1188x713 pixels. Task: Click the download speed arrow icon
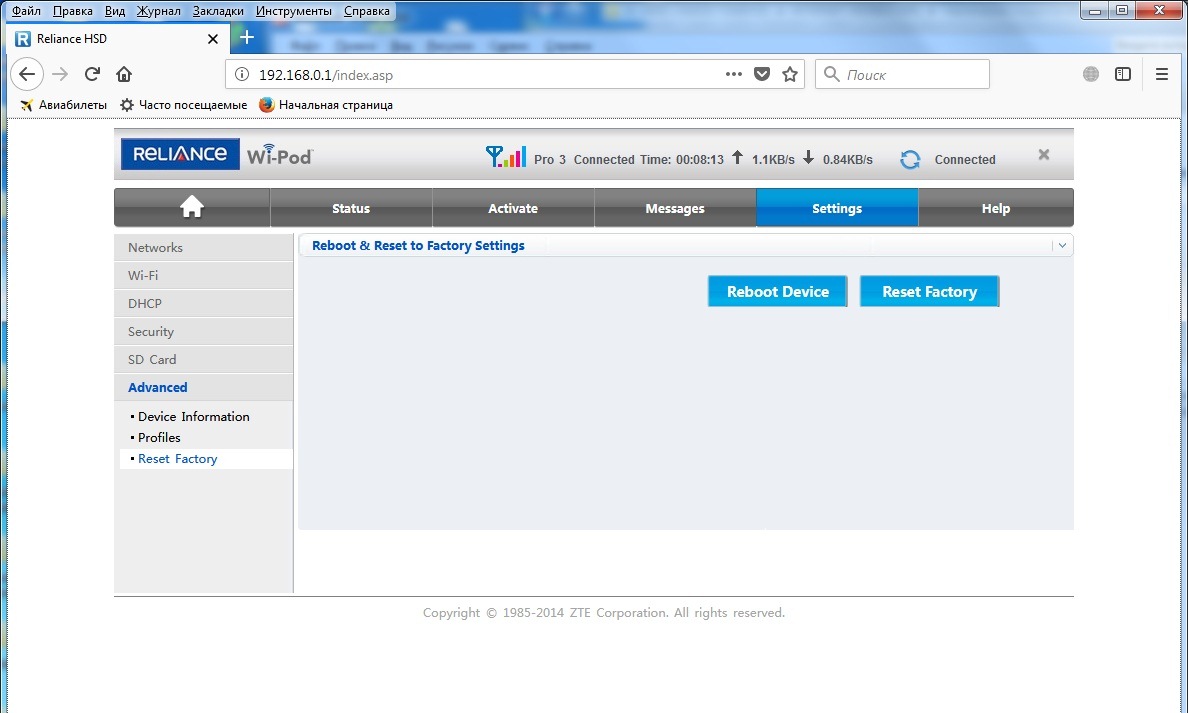click(x=808, y=158)
